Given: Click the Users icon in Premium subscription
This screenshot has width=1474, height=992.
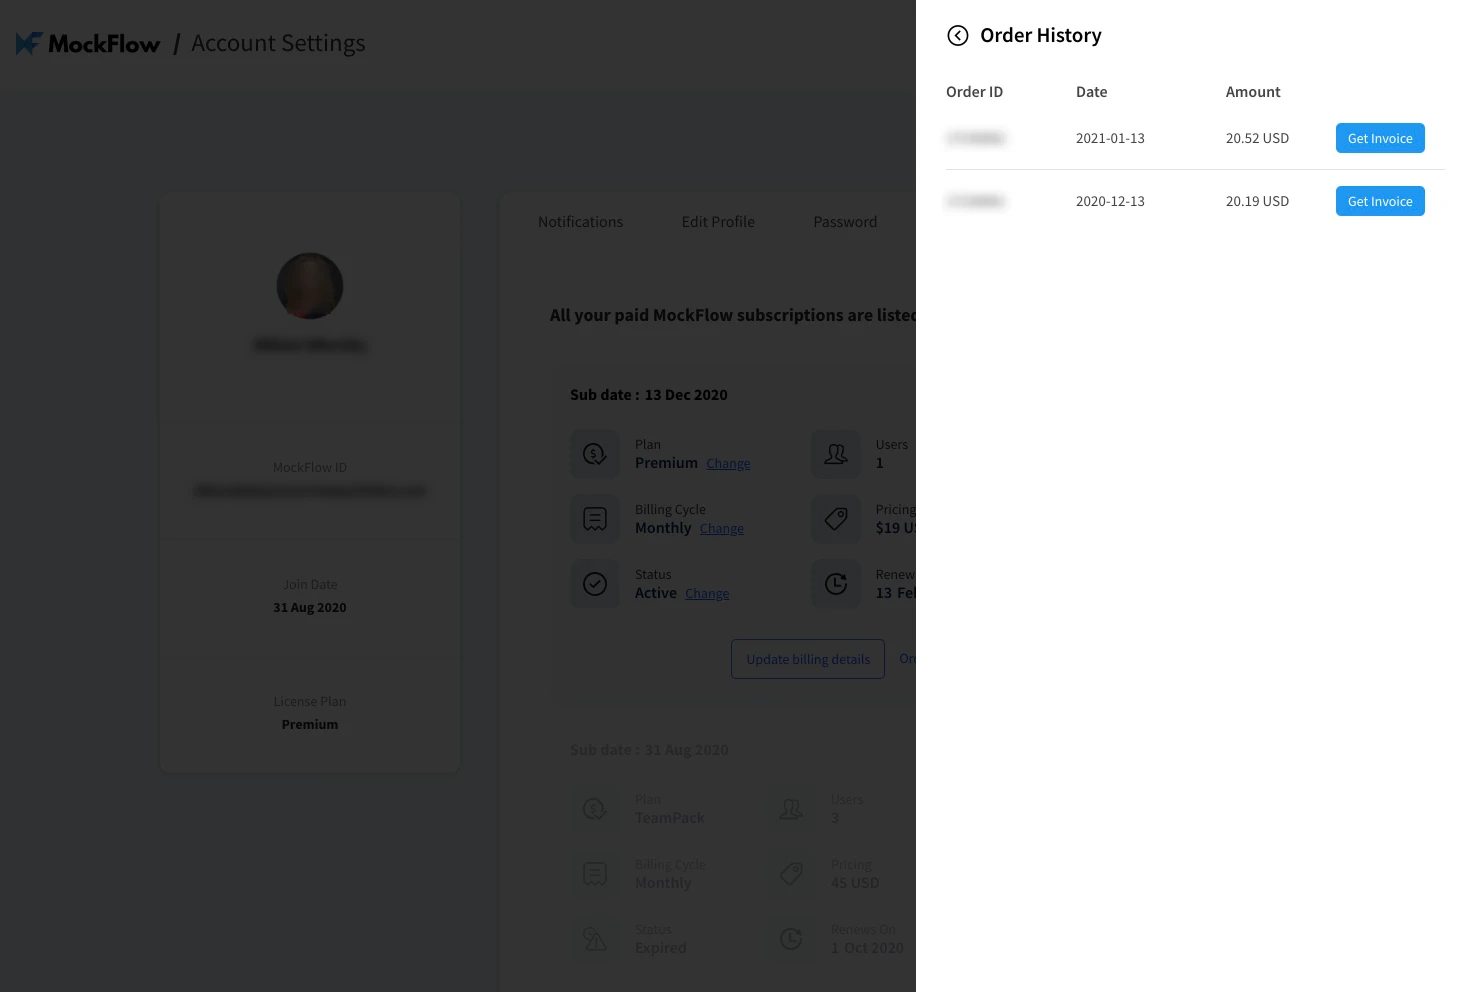Looking at the screenshot, I should tap(836, 454).
